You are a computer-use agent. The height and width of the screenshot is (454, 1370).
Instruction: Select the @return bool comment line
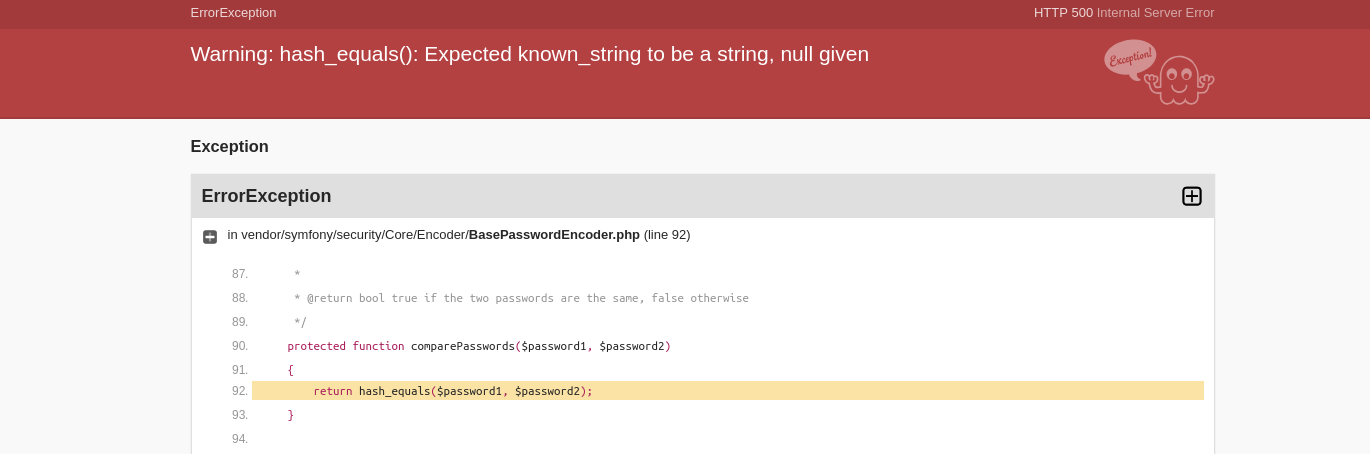pos(521,298)
